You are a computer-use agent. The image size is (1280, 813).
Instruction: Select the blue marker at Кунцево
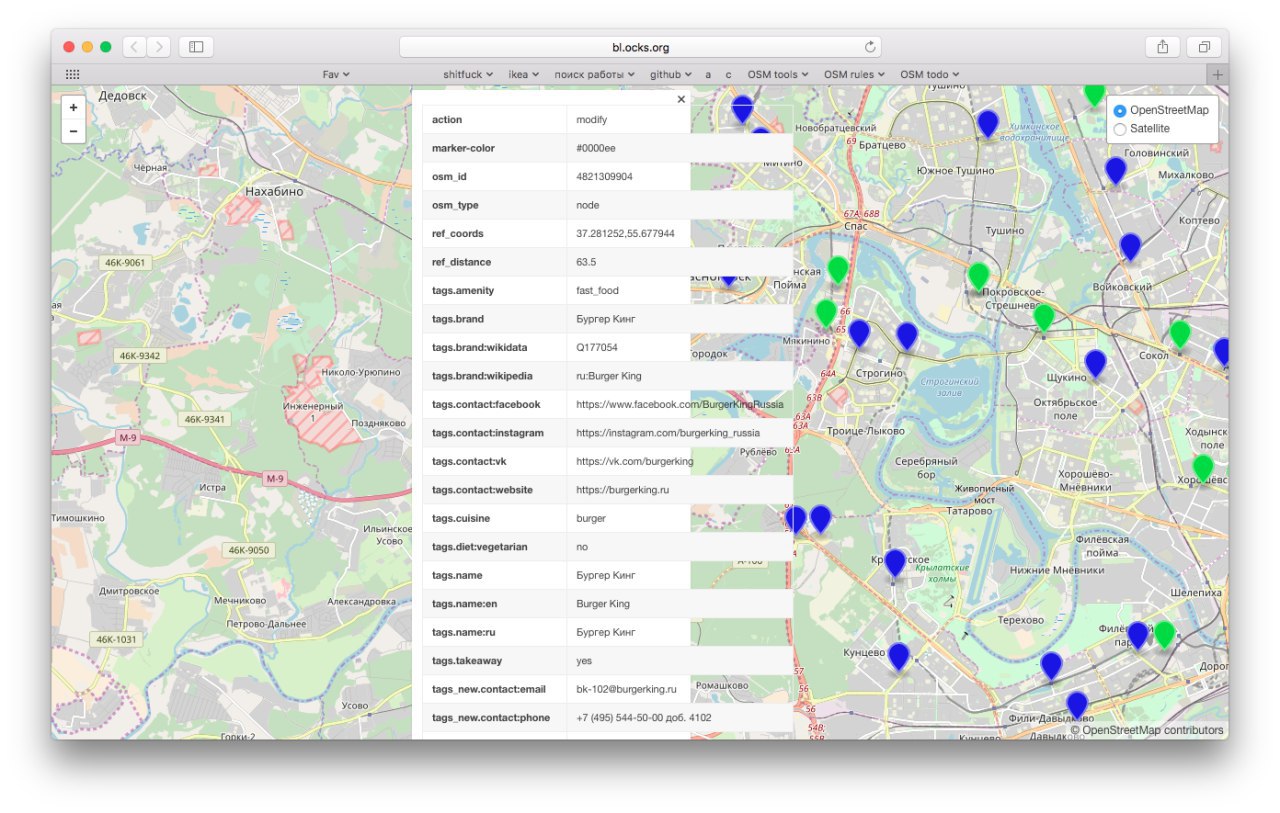point(899,656)
